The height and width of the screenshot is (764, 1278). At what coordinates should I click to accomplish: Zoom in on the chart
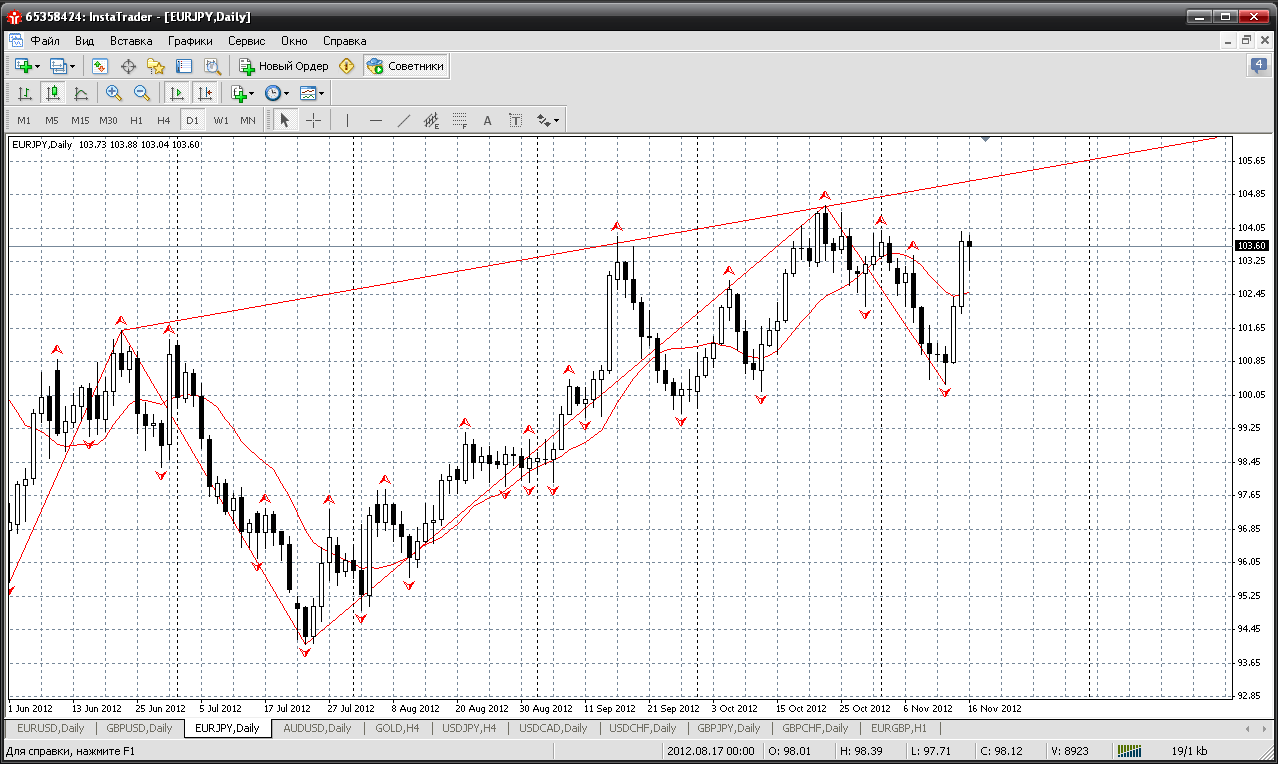tap(113, 93)
